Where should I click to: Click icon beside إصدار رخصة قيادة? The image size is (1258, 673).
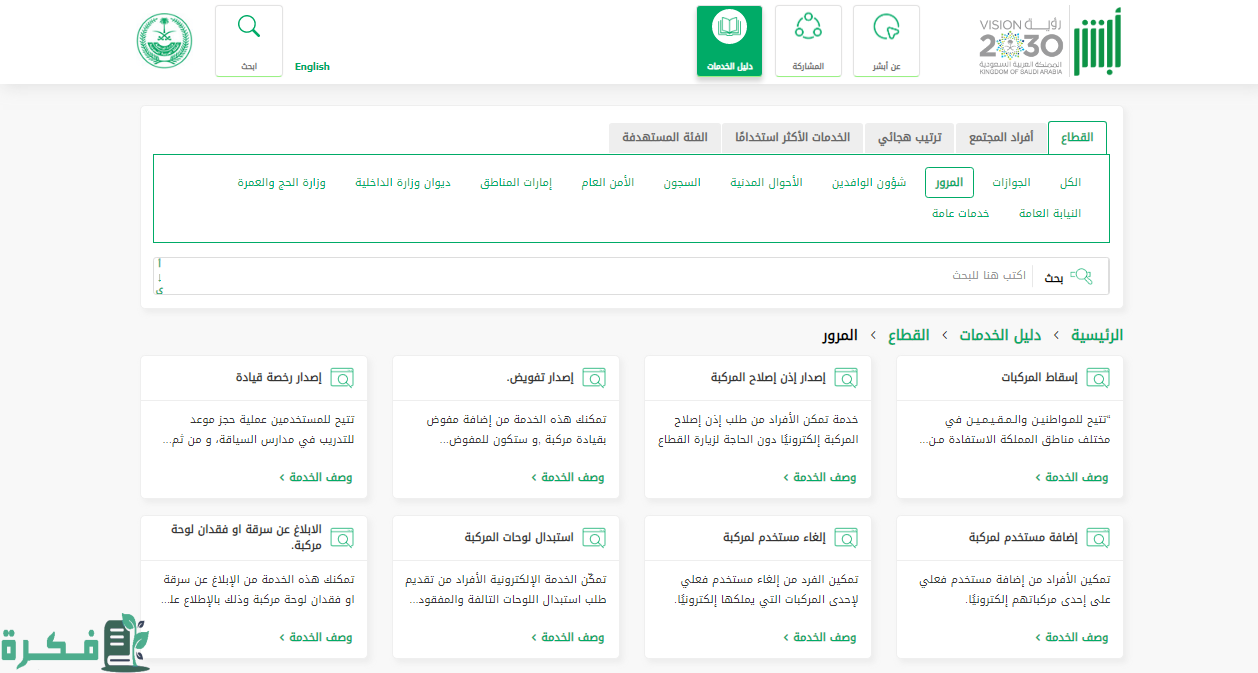(342, 378)
